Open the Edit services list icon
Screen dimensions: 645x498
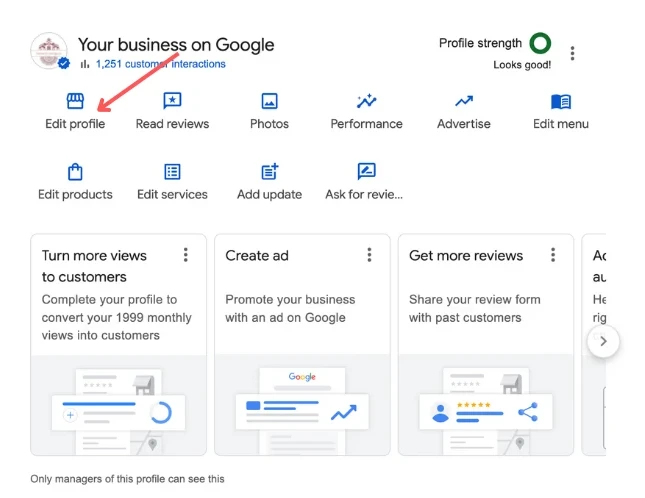pos(172,172)
